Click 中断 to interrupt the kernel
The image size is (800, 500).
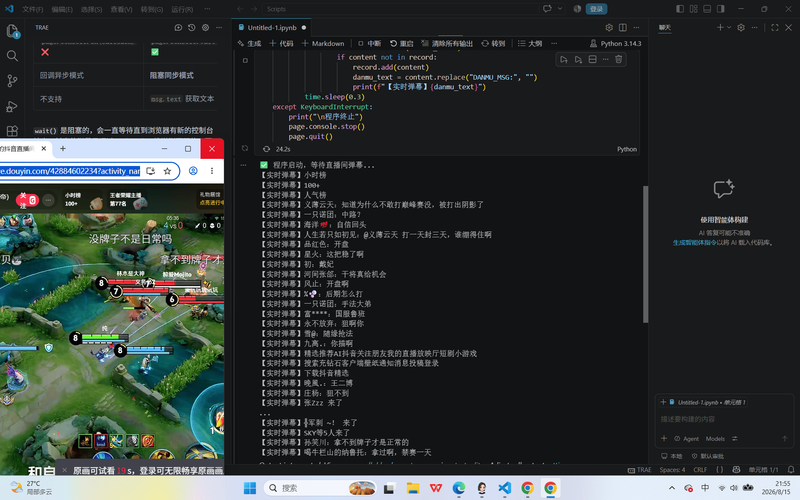click(369, 43)
